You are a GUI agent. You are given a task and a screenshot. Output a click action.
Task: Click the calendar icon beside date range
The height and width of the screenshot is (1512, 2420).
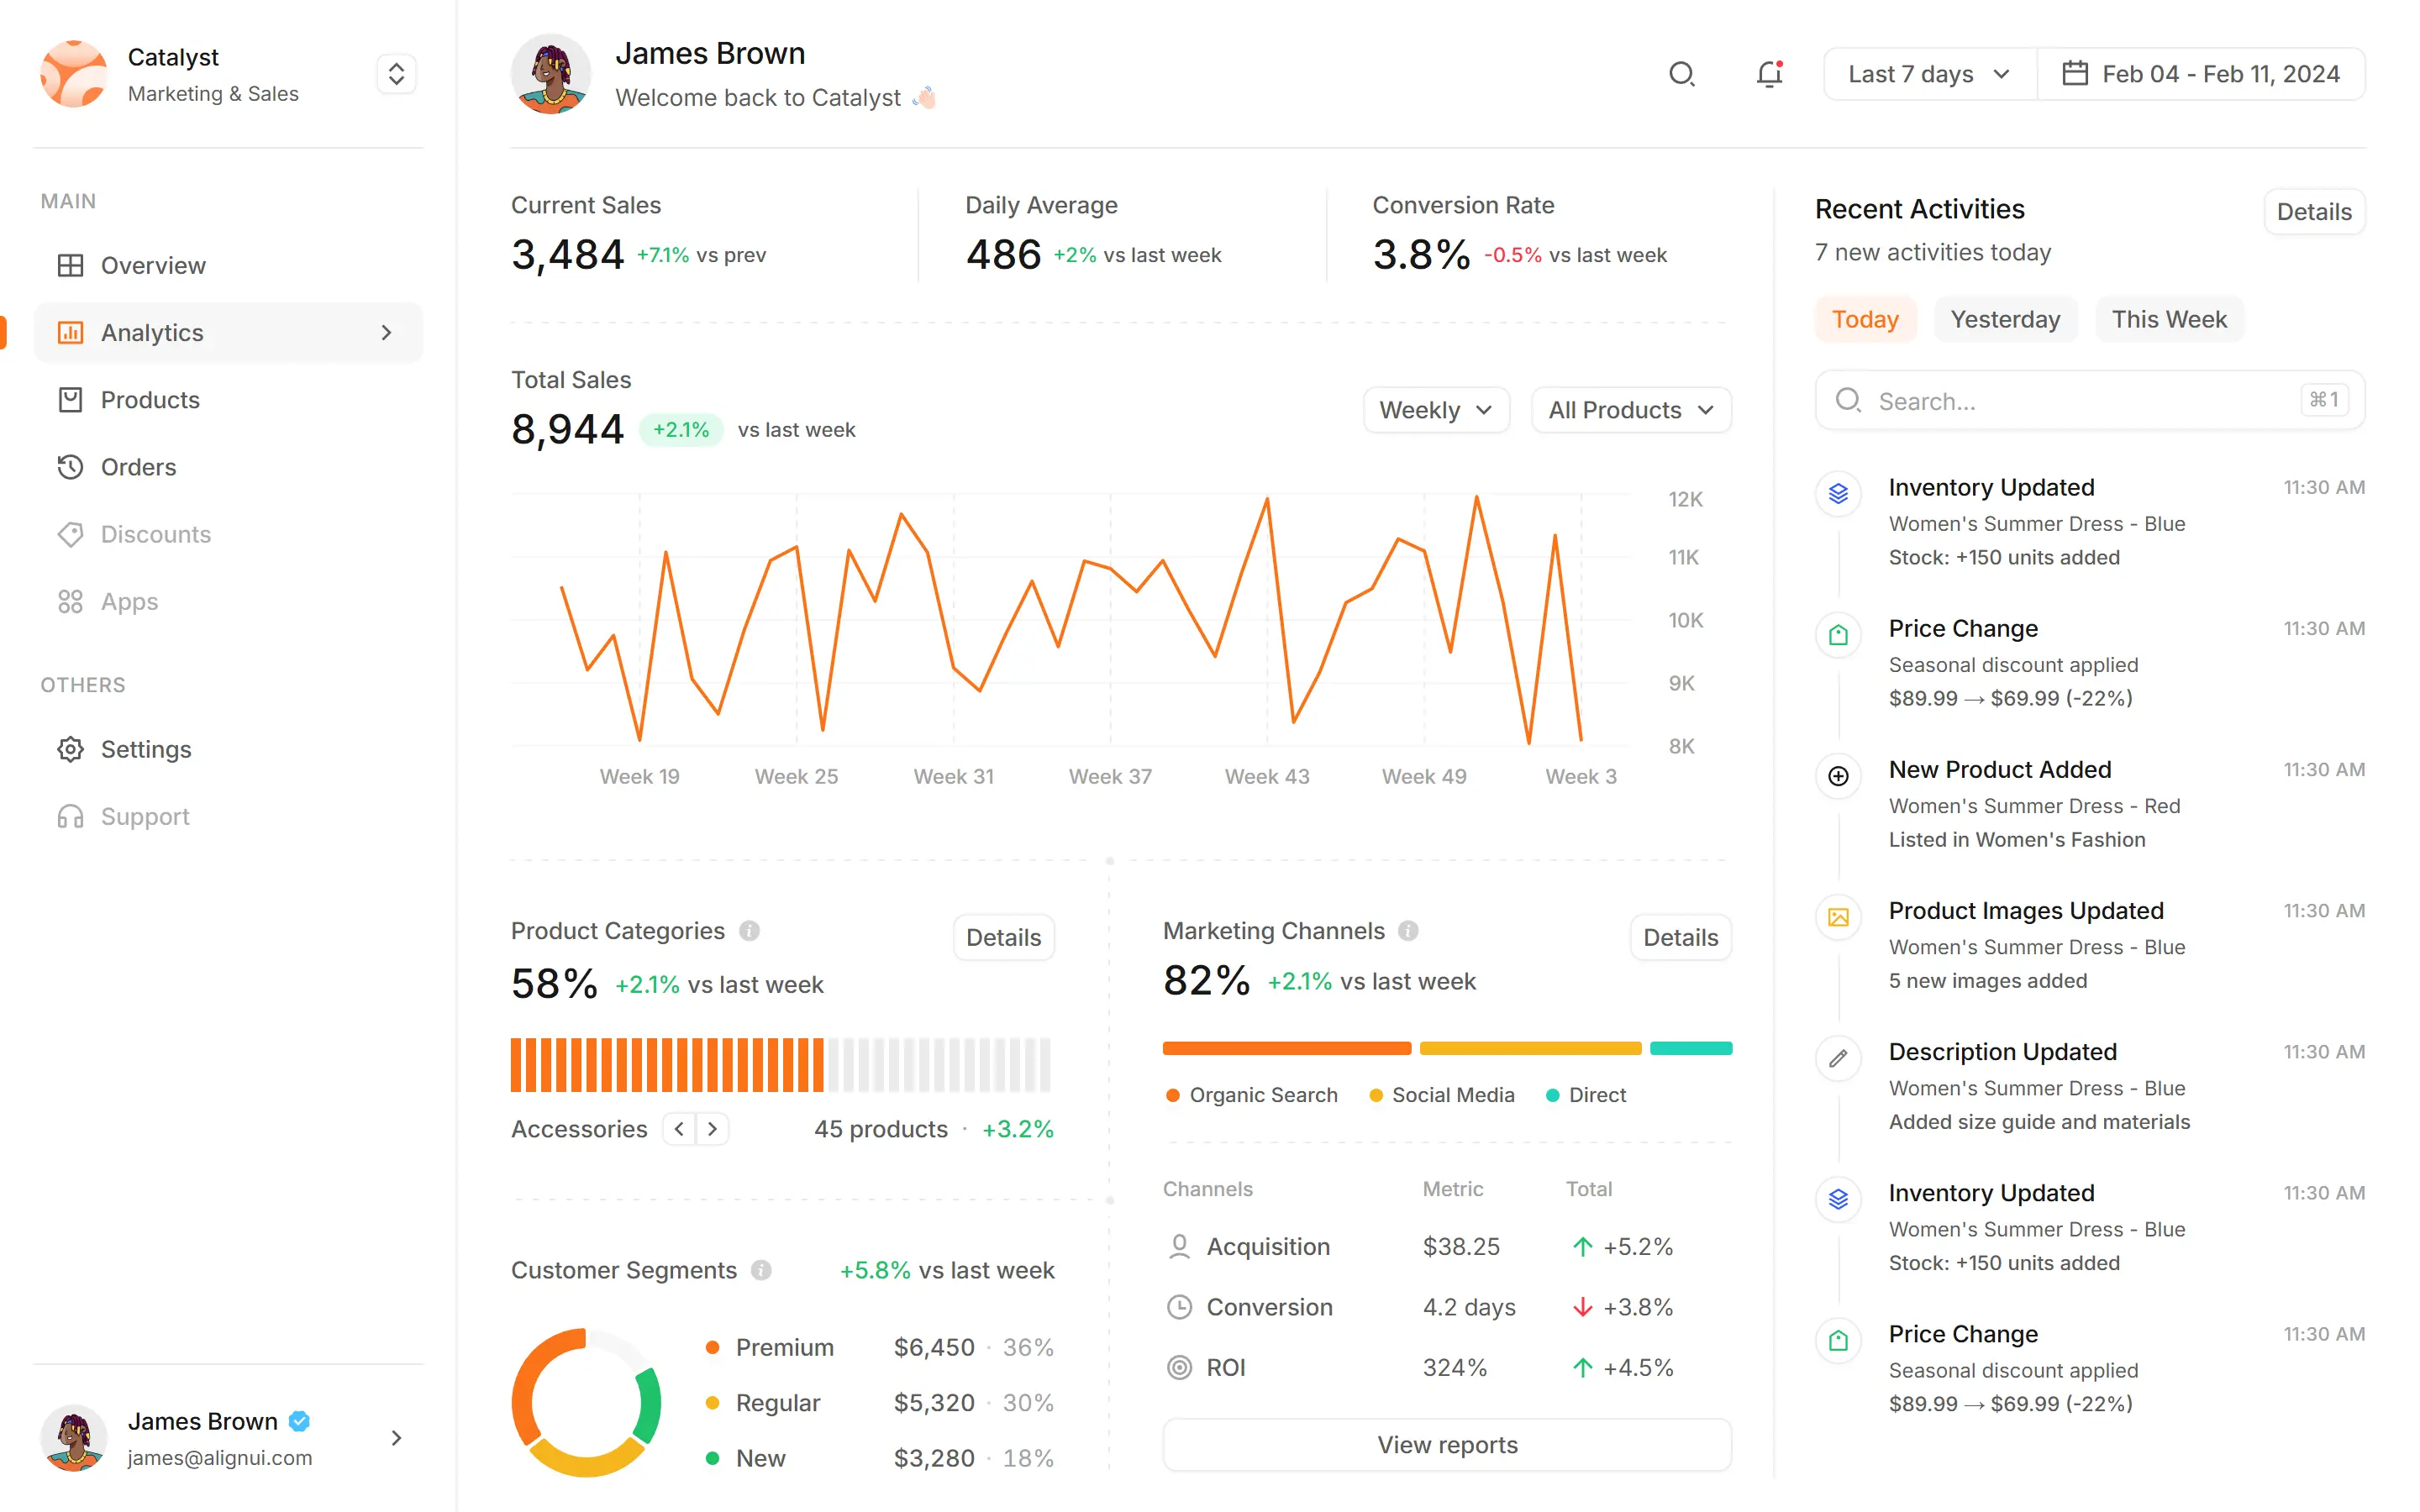[x=2074, y=74]
